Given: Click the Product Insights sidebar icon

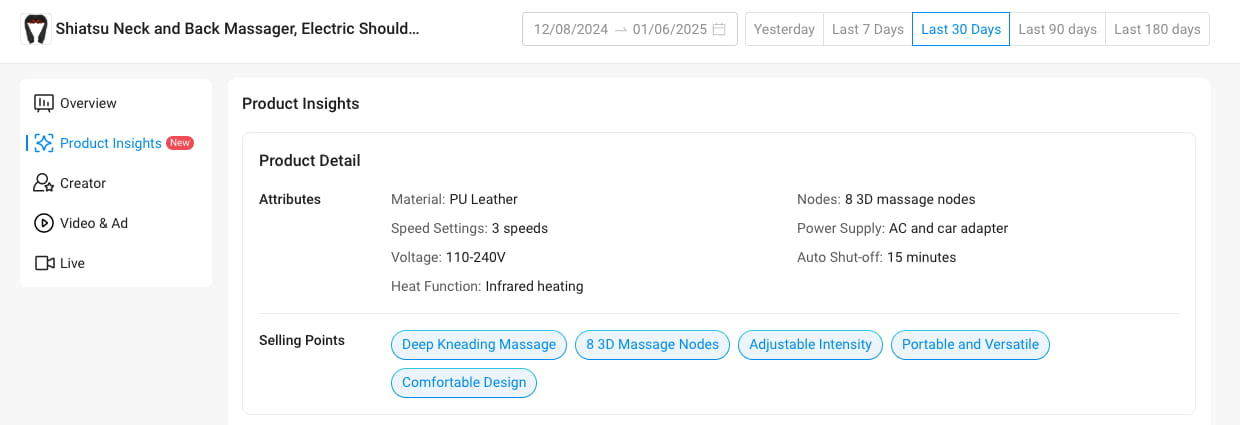Looking at the screenshot, I should [43, 143].
